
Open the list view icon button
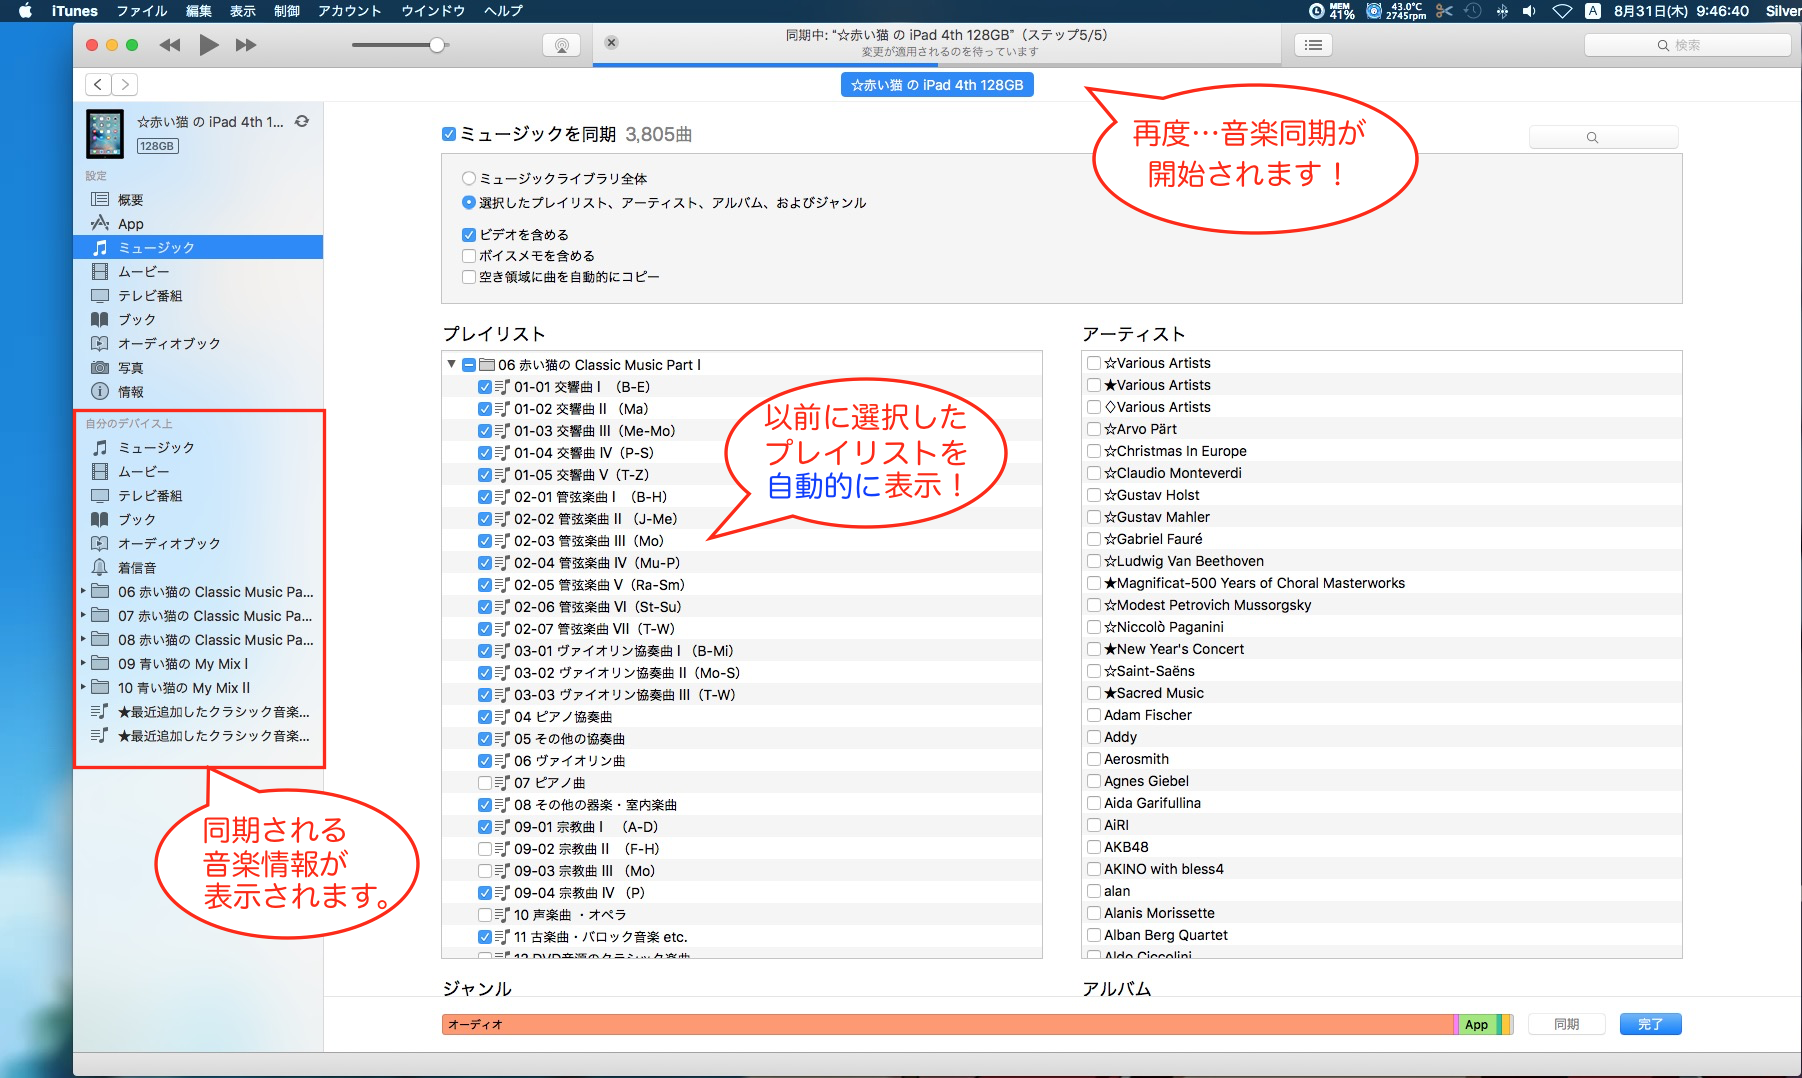pos(1313,45)
